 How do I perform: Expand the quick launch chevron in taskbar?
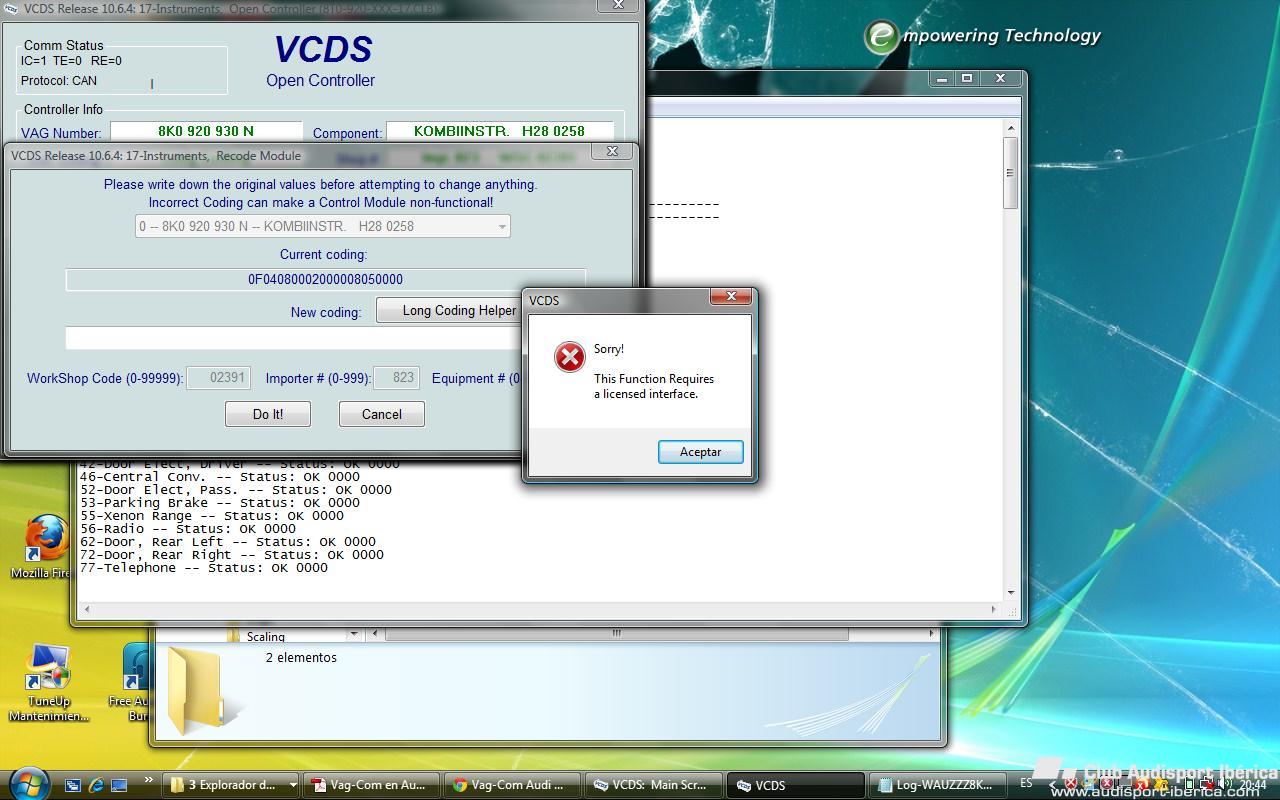149,781
